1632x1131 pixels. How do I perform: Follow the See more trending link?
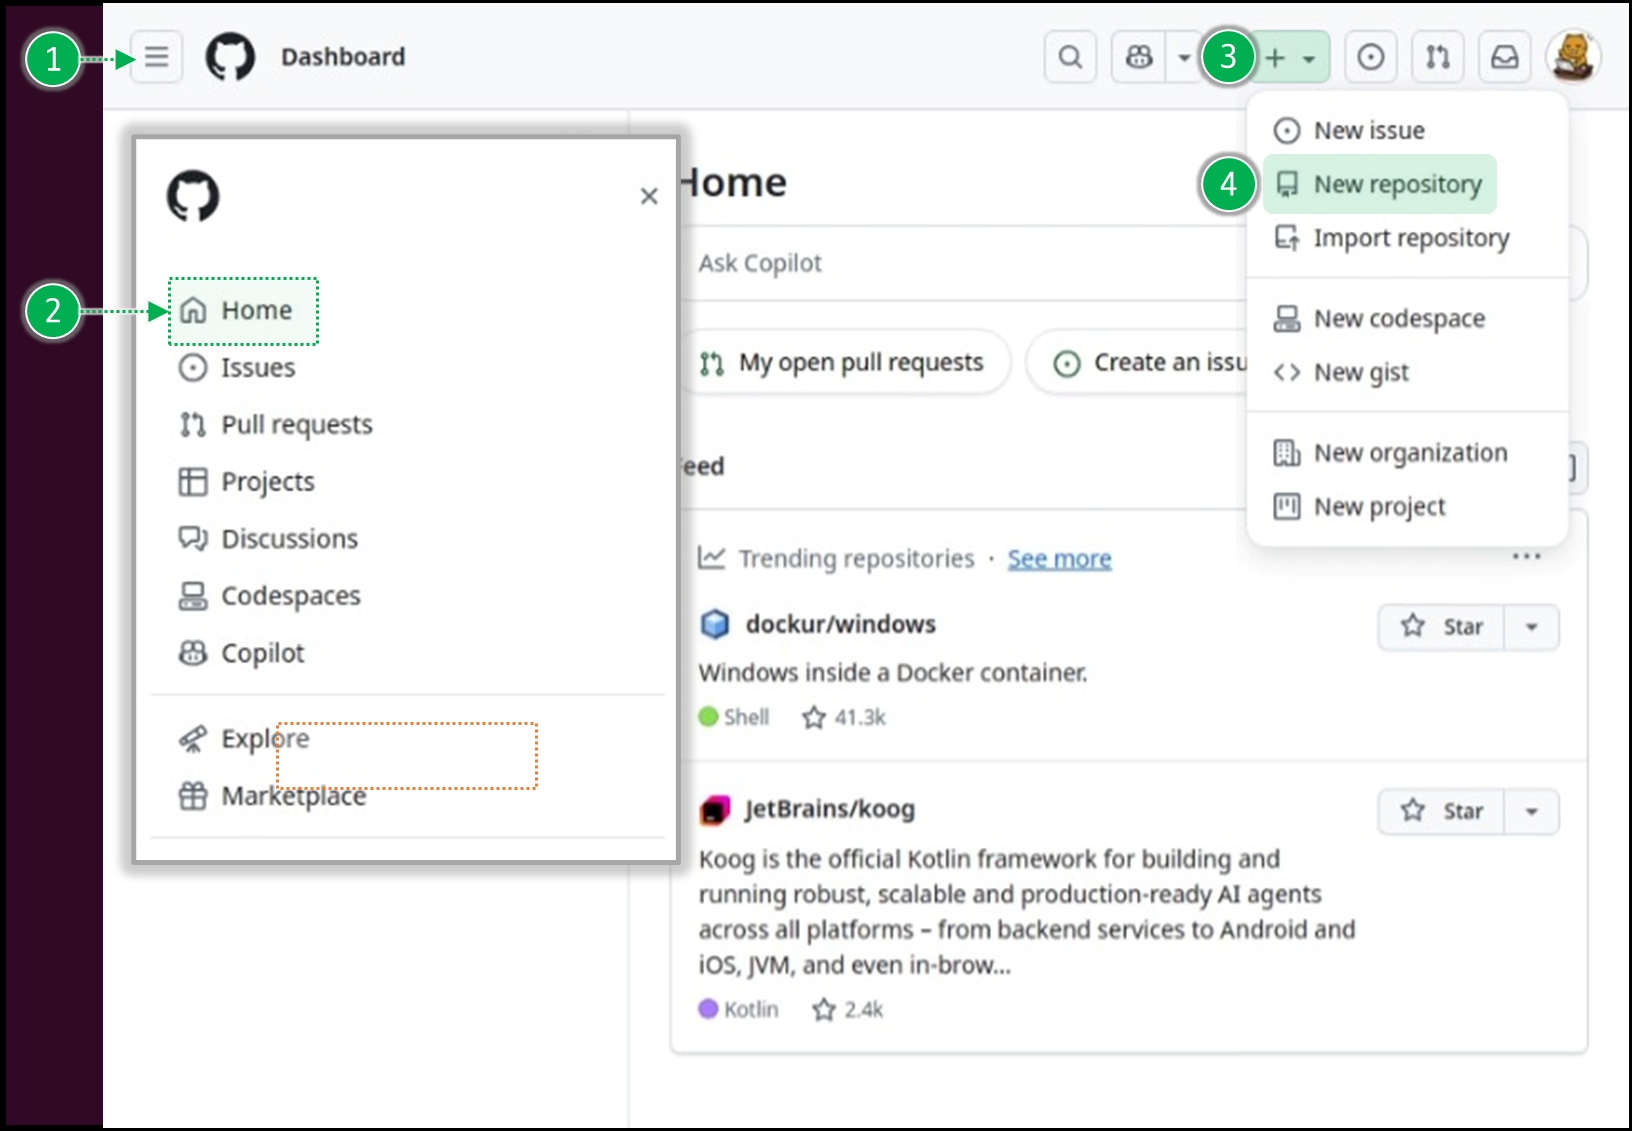[x=1059, y=559]
